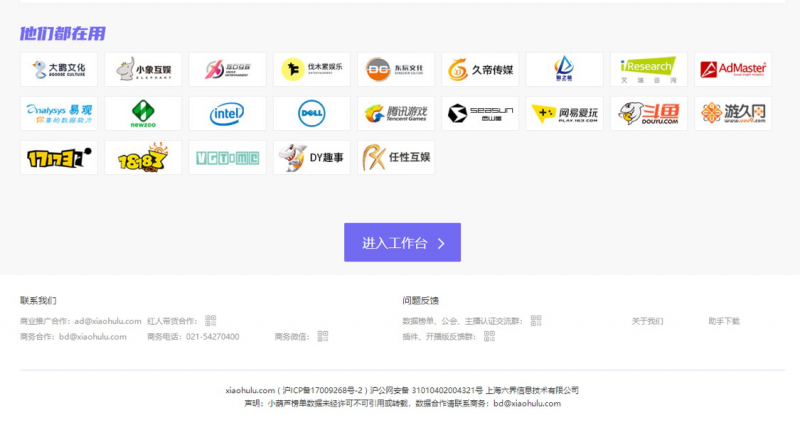Show the 商务微信 QR code
800x425 pixels.
click(x=322, y=336)
